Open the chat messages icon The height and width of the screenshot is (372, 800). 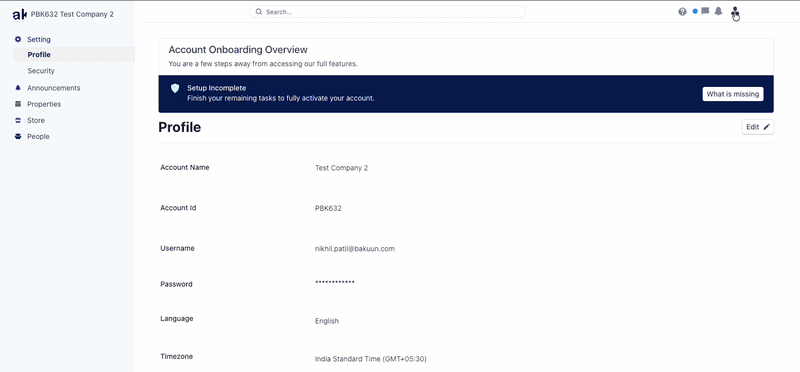point(705,11)
